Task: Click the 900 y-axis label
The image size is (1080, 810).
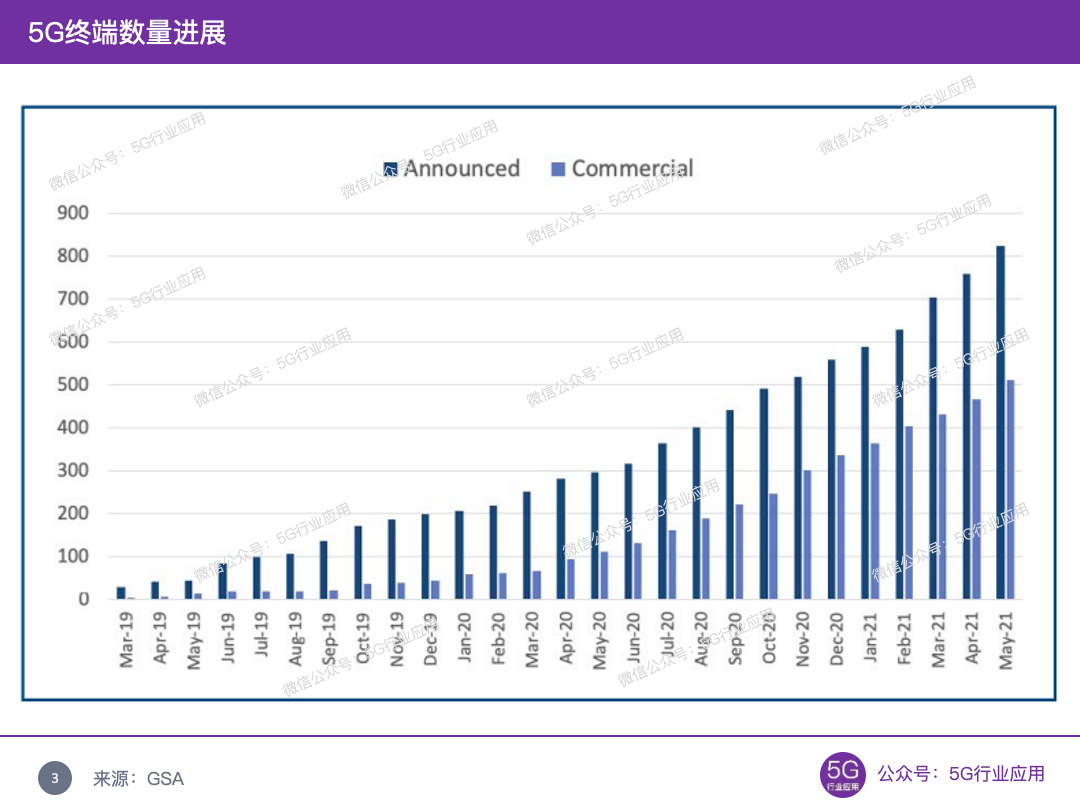Action: click(x=71, y=213)
